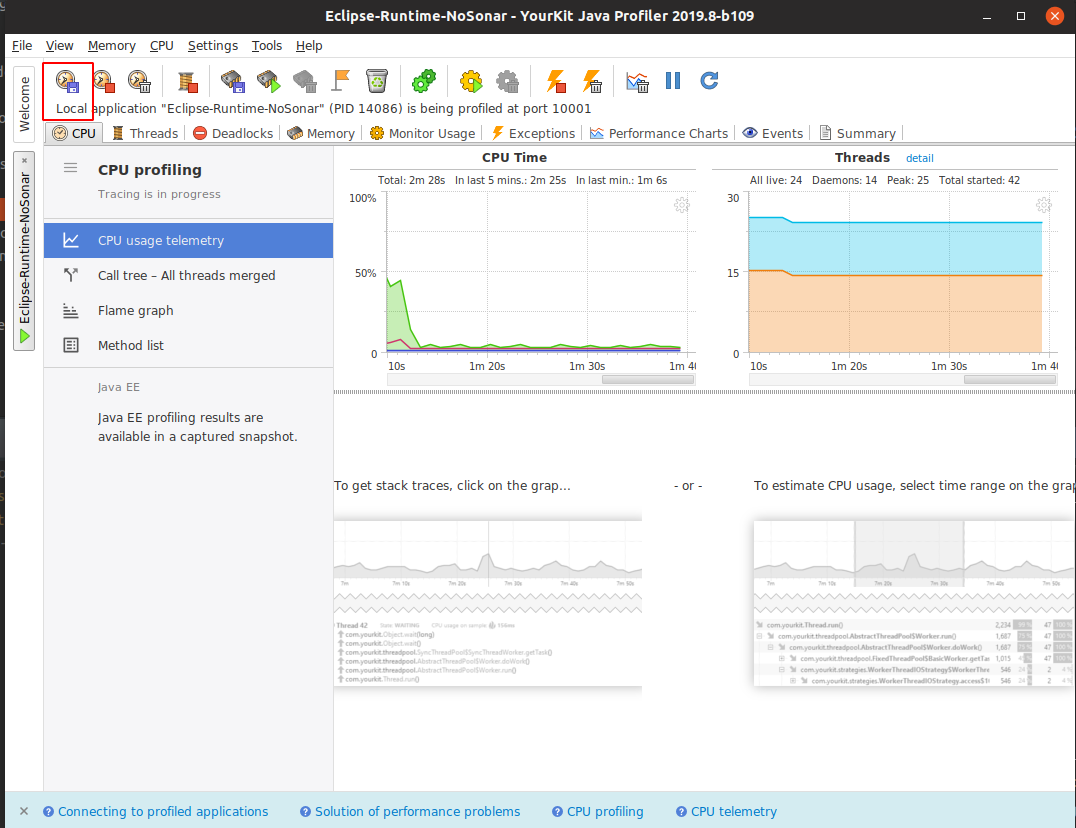Select the CPU tab

(x=74, y=133)
